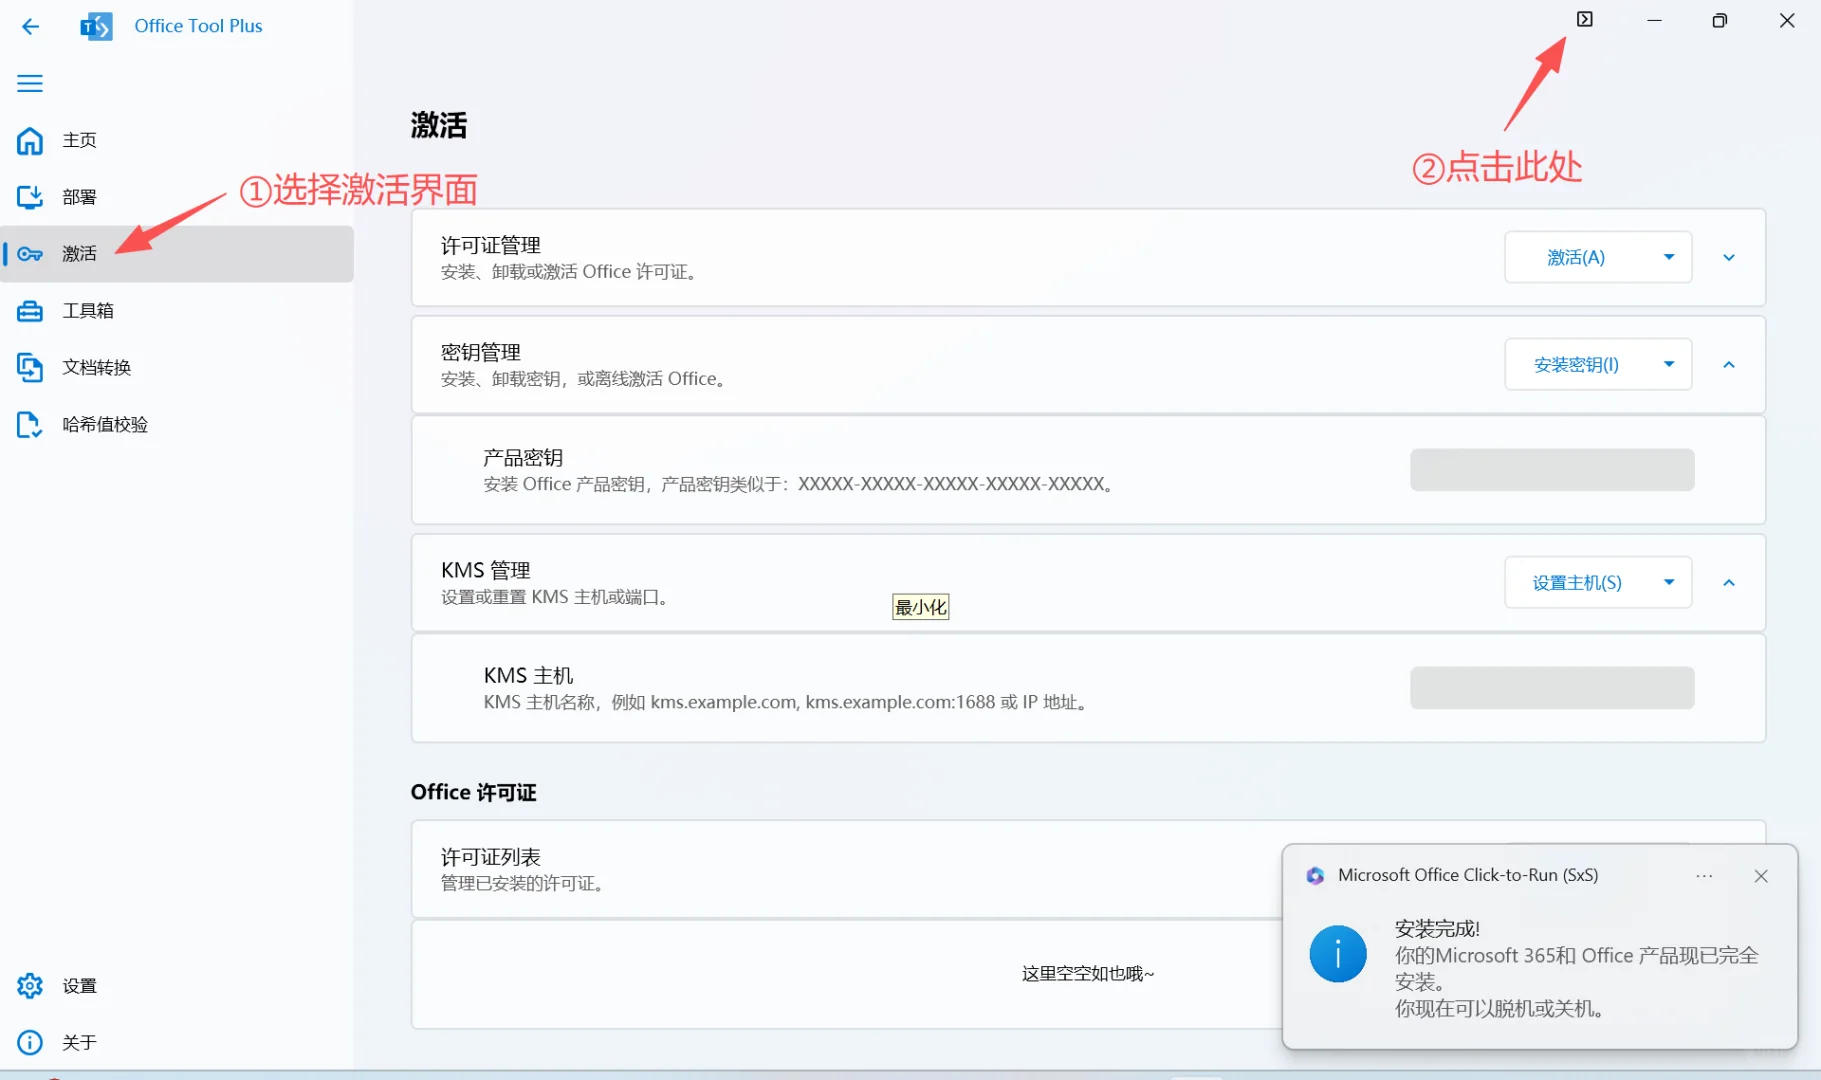This screenshot has width=1821, height=1080.
Task: Open the hamburger navigation menu
Action: tap(29, 83)
